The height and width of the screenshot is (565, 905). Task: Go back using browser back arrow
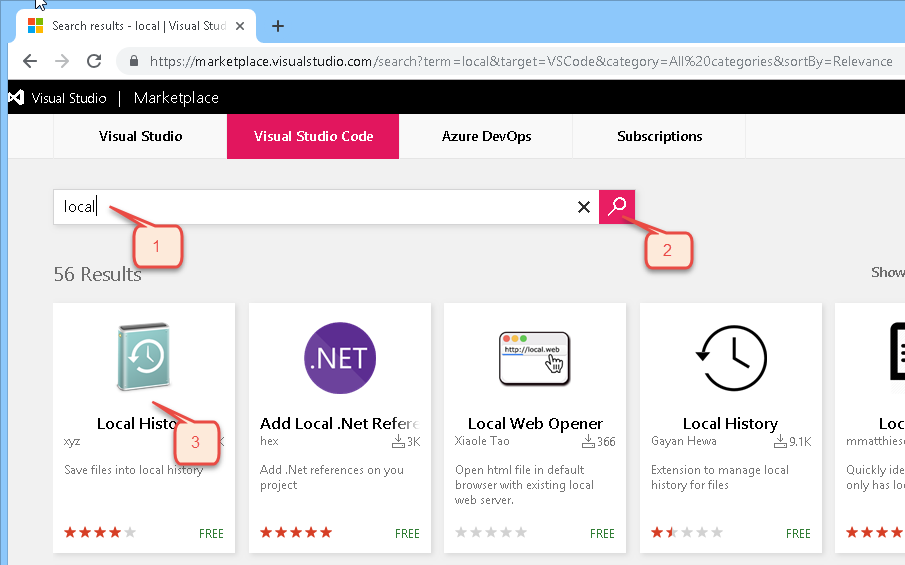pos(30,61)
